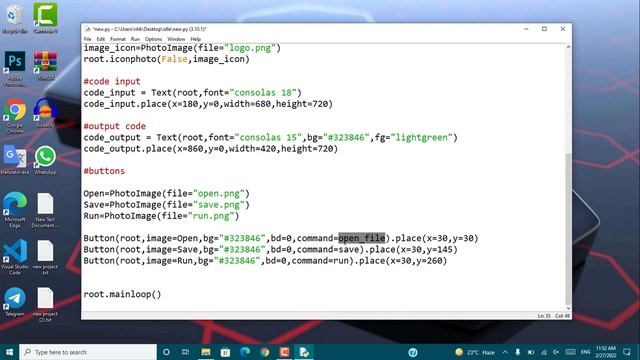
Task: Select the WinRAR desktop shortcut
Action: (45, 65)
